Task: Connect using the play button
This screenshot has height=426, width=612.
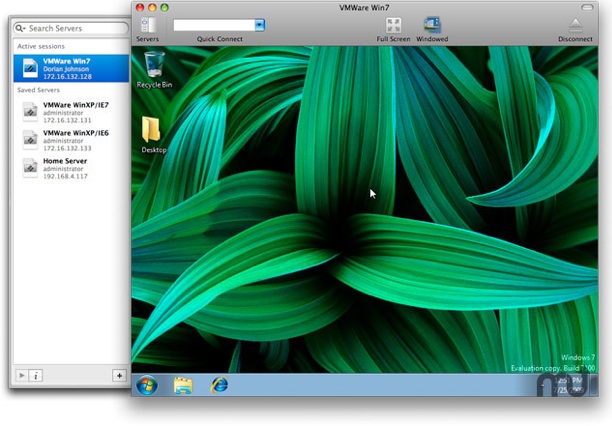Action: pyautogui.click(x=21, y=376)
